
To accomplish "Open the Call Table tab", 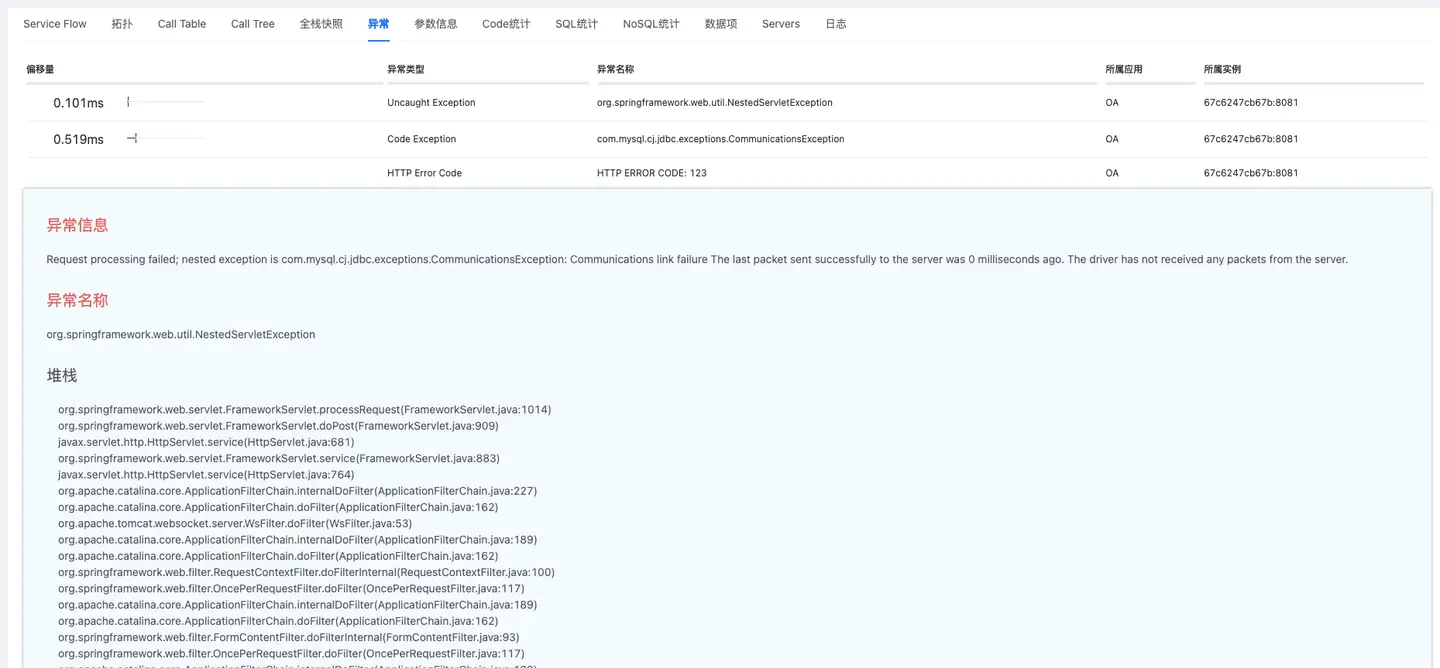I will (x=182, y=24).
